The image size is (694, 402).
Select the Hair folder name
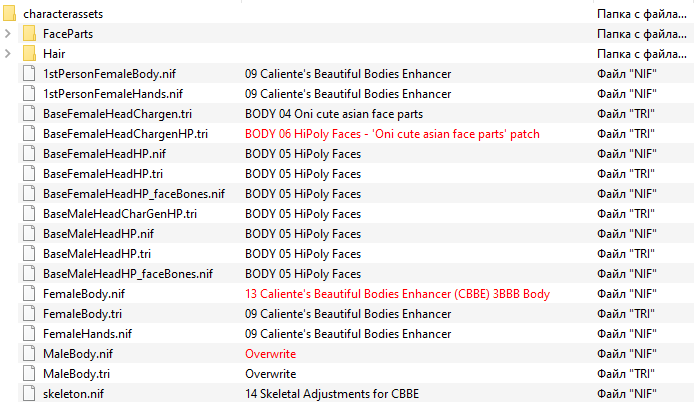click(54, 54)
